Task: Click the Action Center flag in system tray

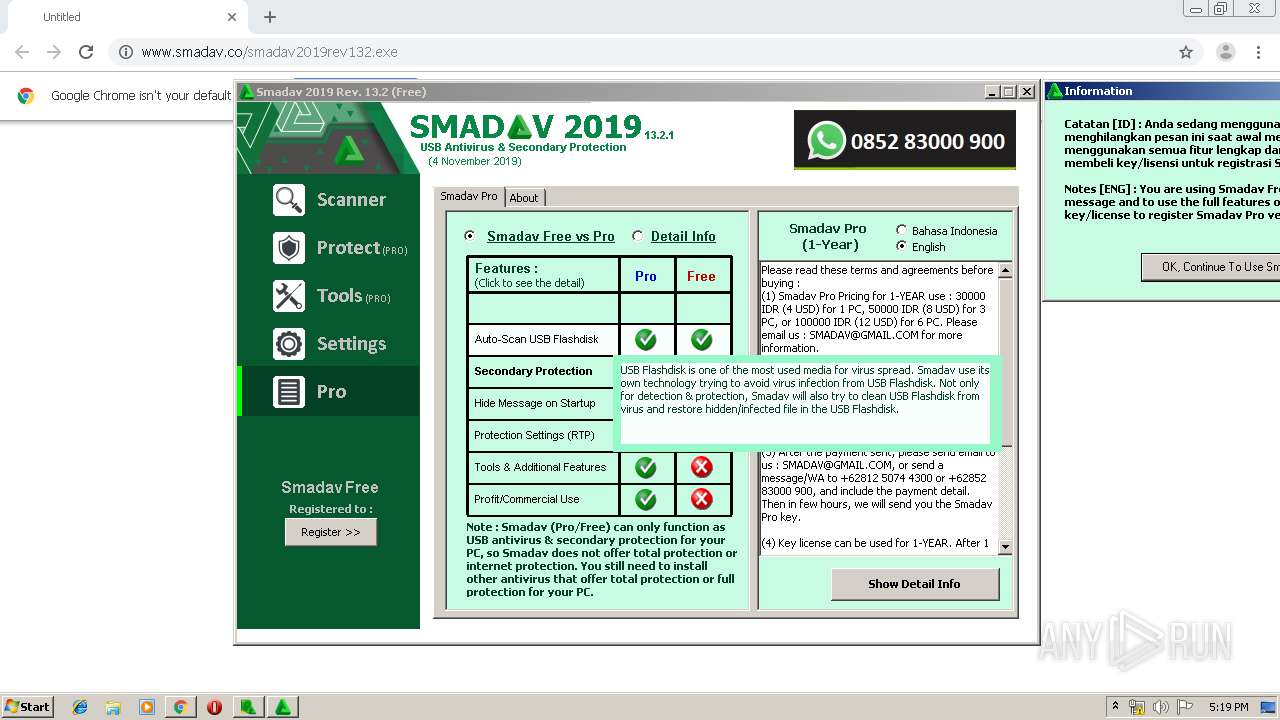Action: pos(1185,707)
